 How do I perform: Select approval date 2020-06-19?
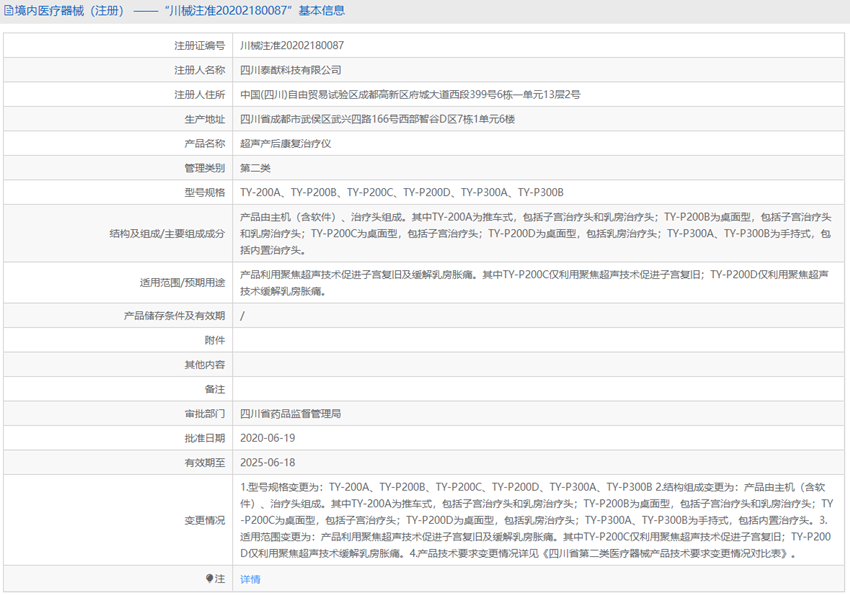click(x=268, y=438)
